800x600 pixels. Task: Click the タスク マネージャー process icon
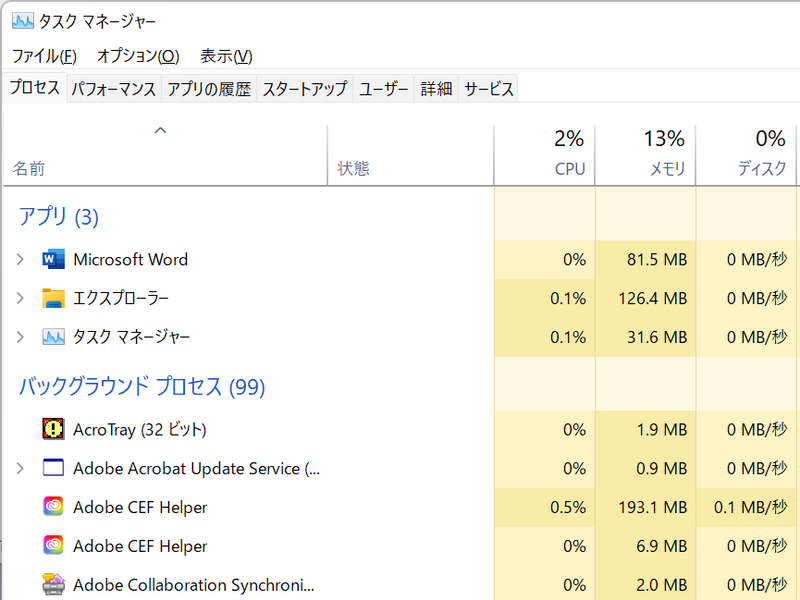pos(53,337)
